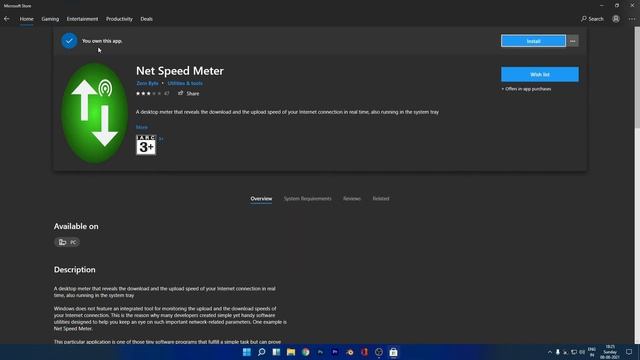Open the user account profile icon

click(x=616, y=19)
